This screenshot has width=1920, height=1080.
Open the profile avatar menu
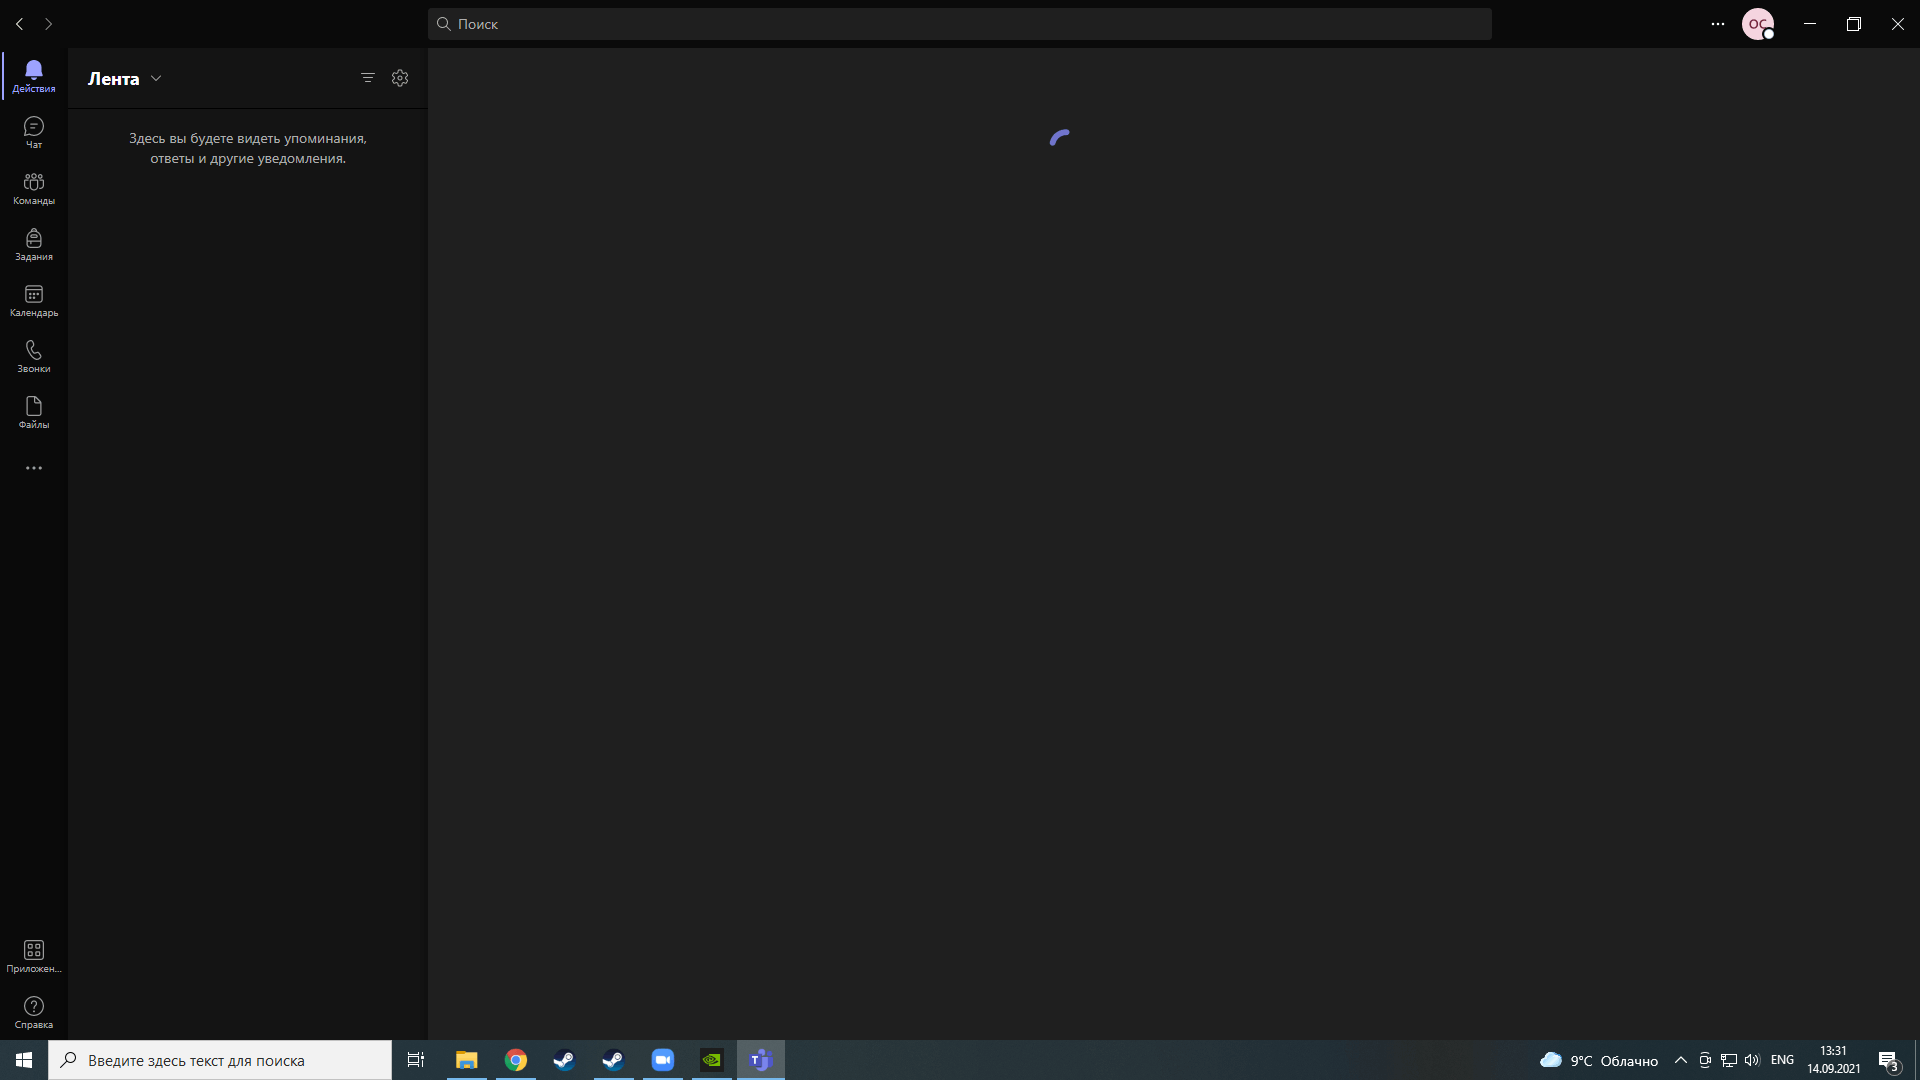tap(1758, 24)
